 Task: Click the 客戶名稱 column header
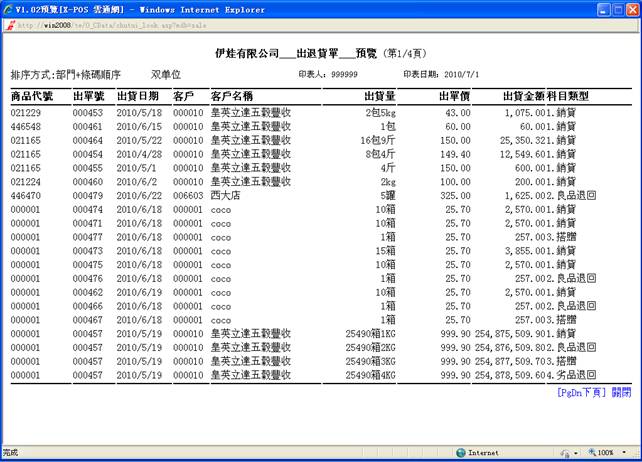[x=232, y=96]
